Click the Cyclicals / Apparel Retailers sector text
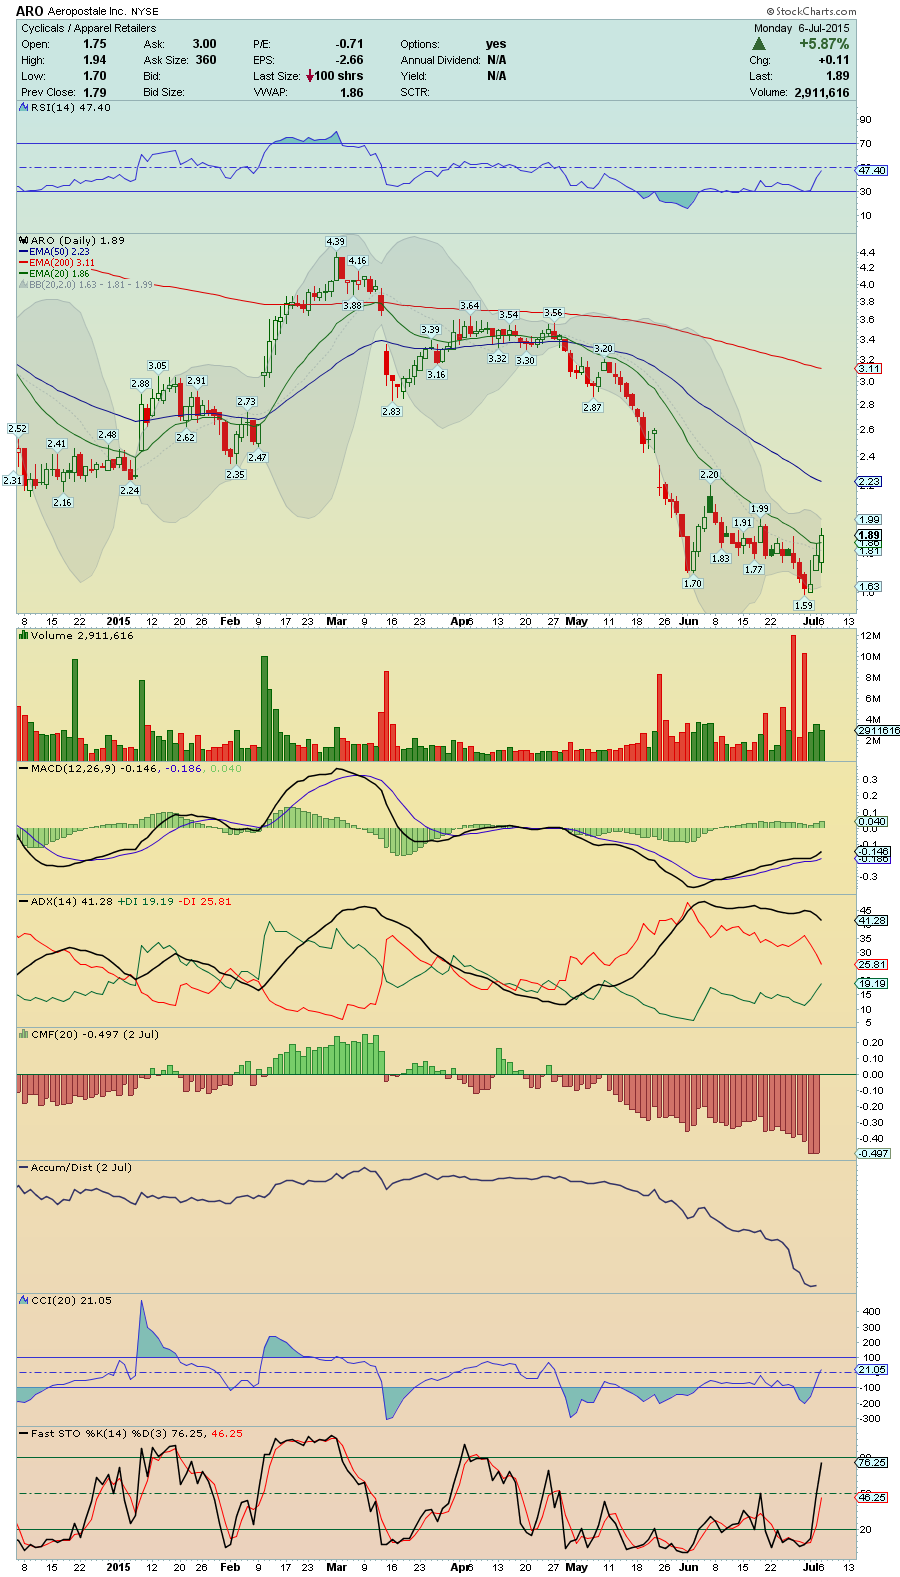This screenshot has height=1577, width=900. [x=89, y=28]
